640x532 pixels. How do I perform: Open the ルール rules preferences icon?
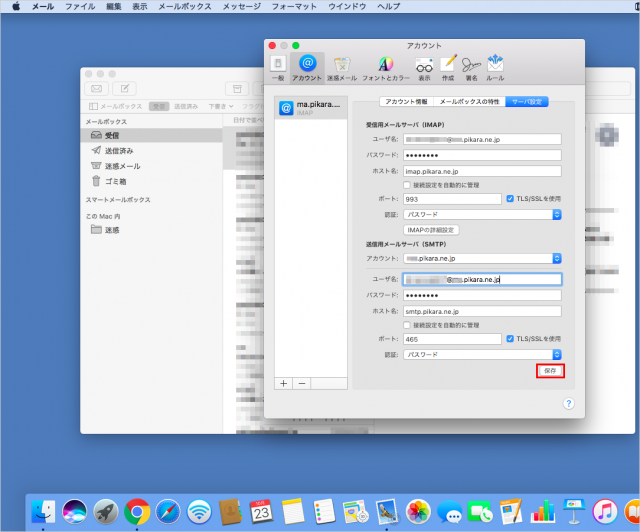[496, 66]
